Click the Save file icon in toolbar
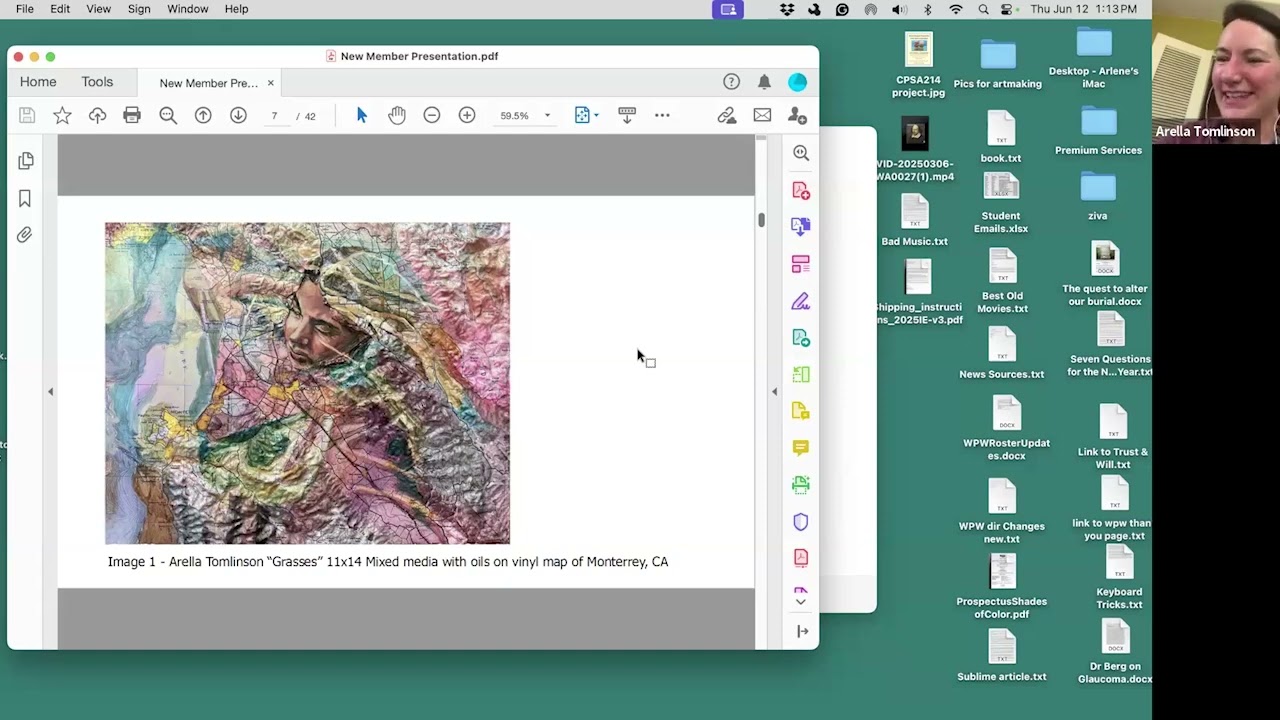The height and width of the screenshot is (720, 1280). click(x=27, y=116)
